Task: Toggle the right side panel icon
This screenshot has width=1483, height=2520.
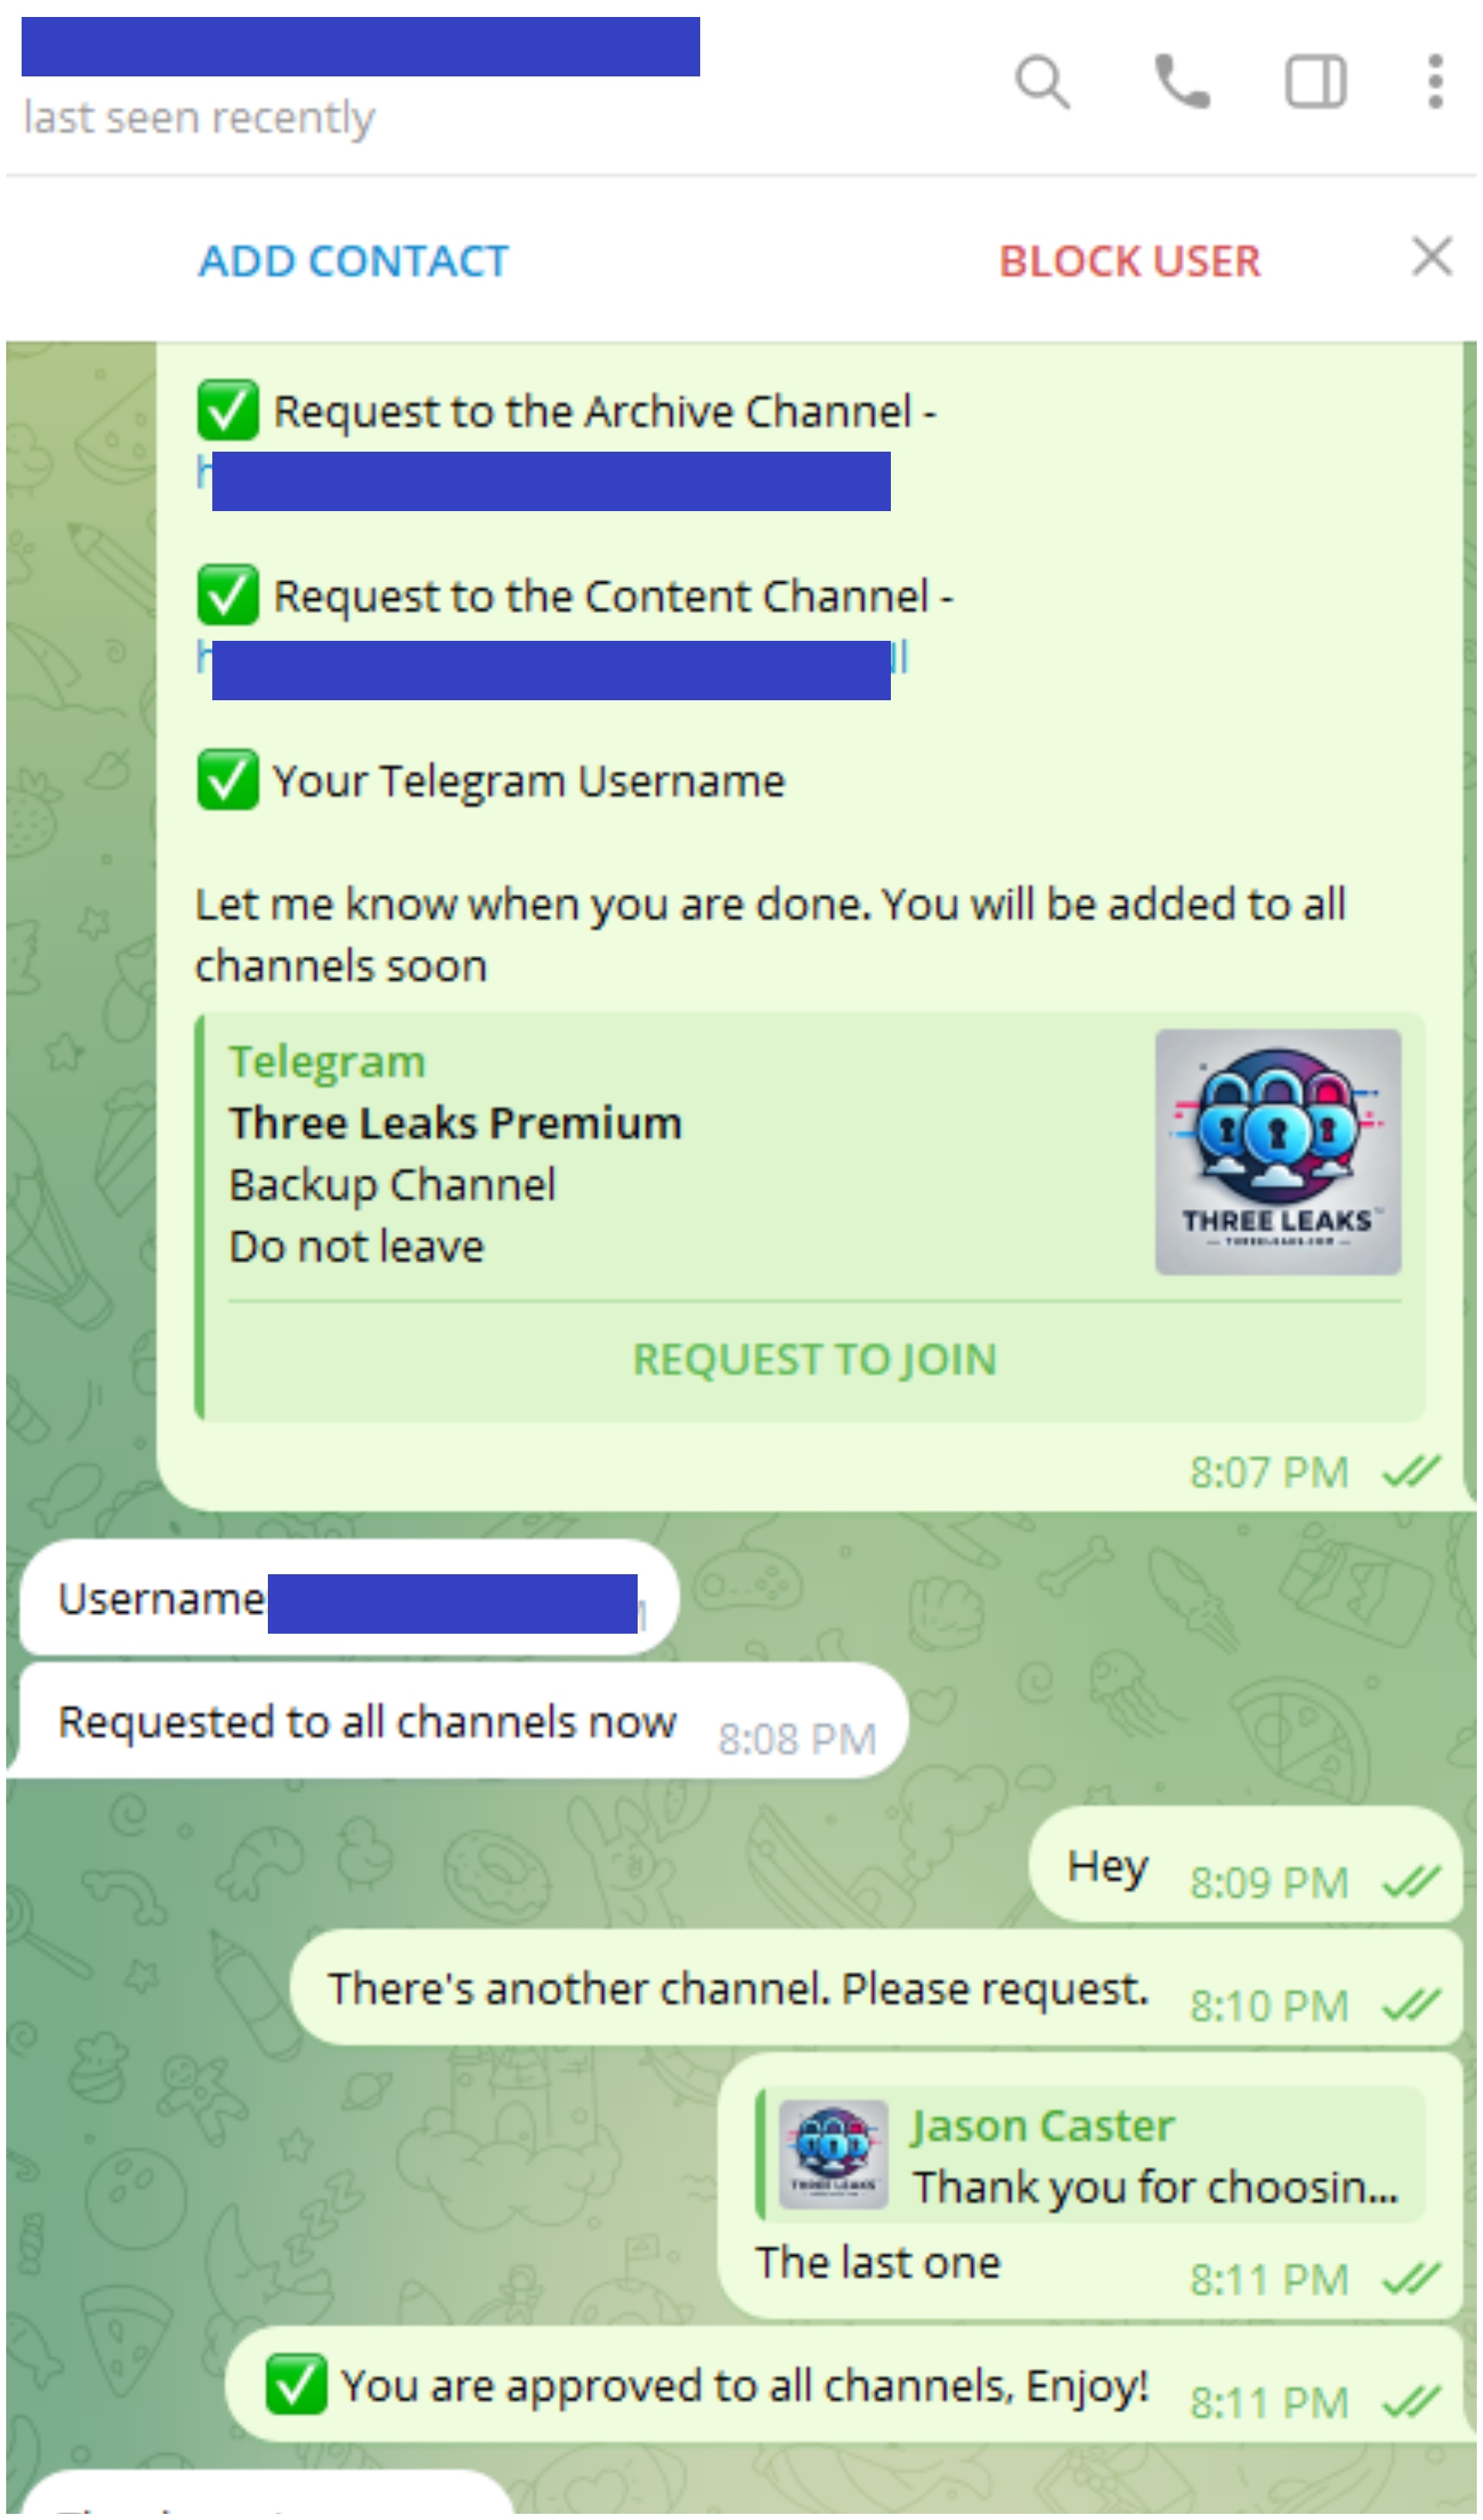Action: coord(1315,82)
